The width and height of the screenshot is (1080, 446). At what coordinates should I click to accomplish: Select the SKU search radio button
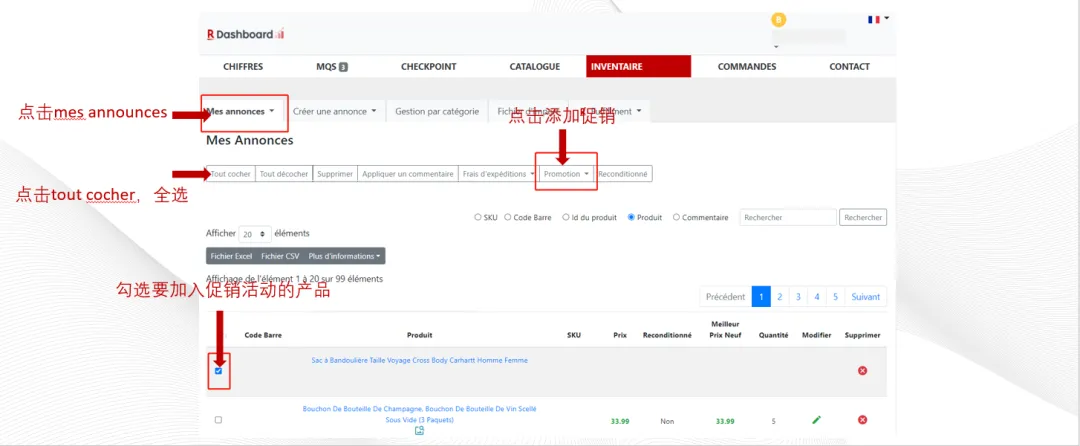(478, 217)
